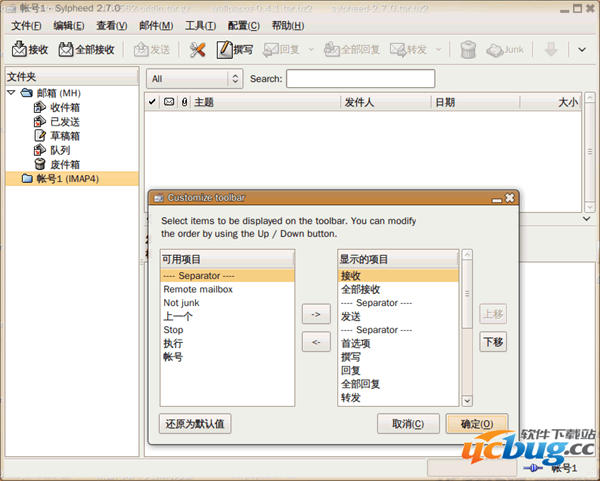Click the checkmark column header in message list

[152, 101]
